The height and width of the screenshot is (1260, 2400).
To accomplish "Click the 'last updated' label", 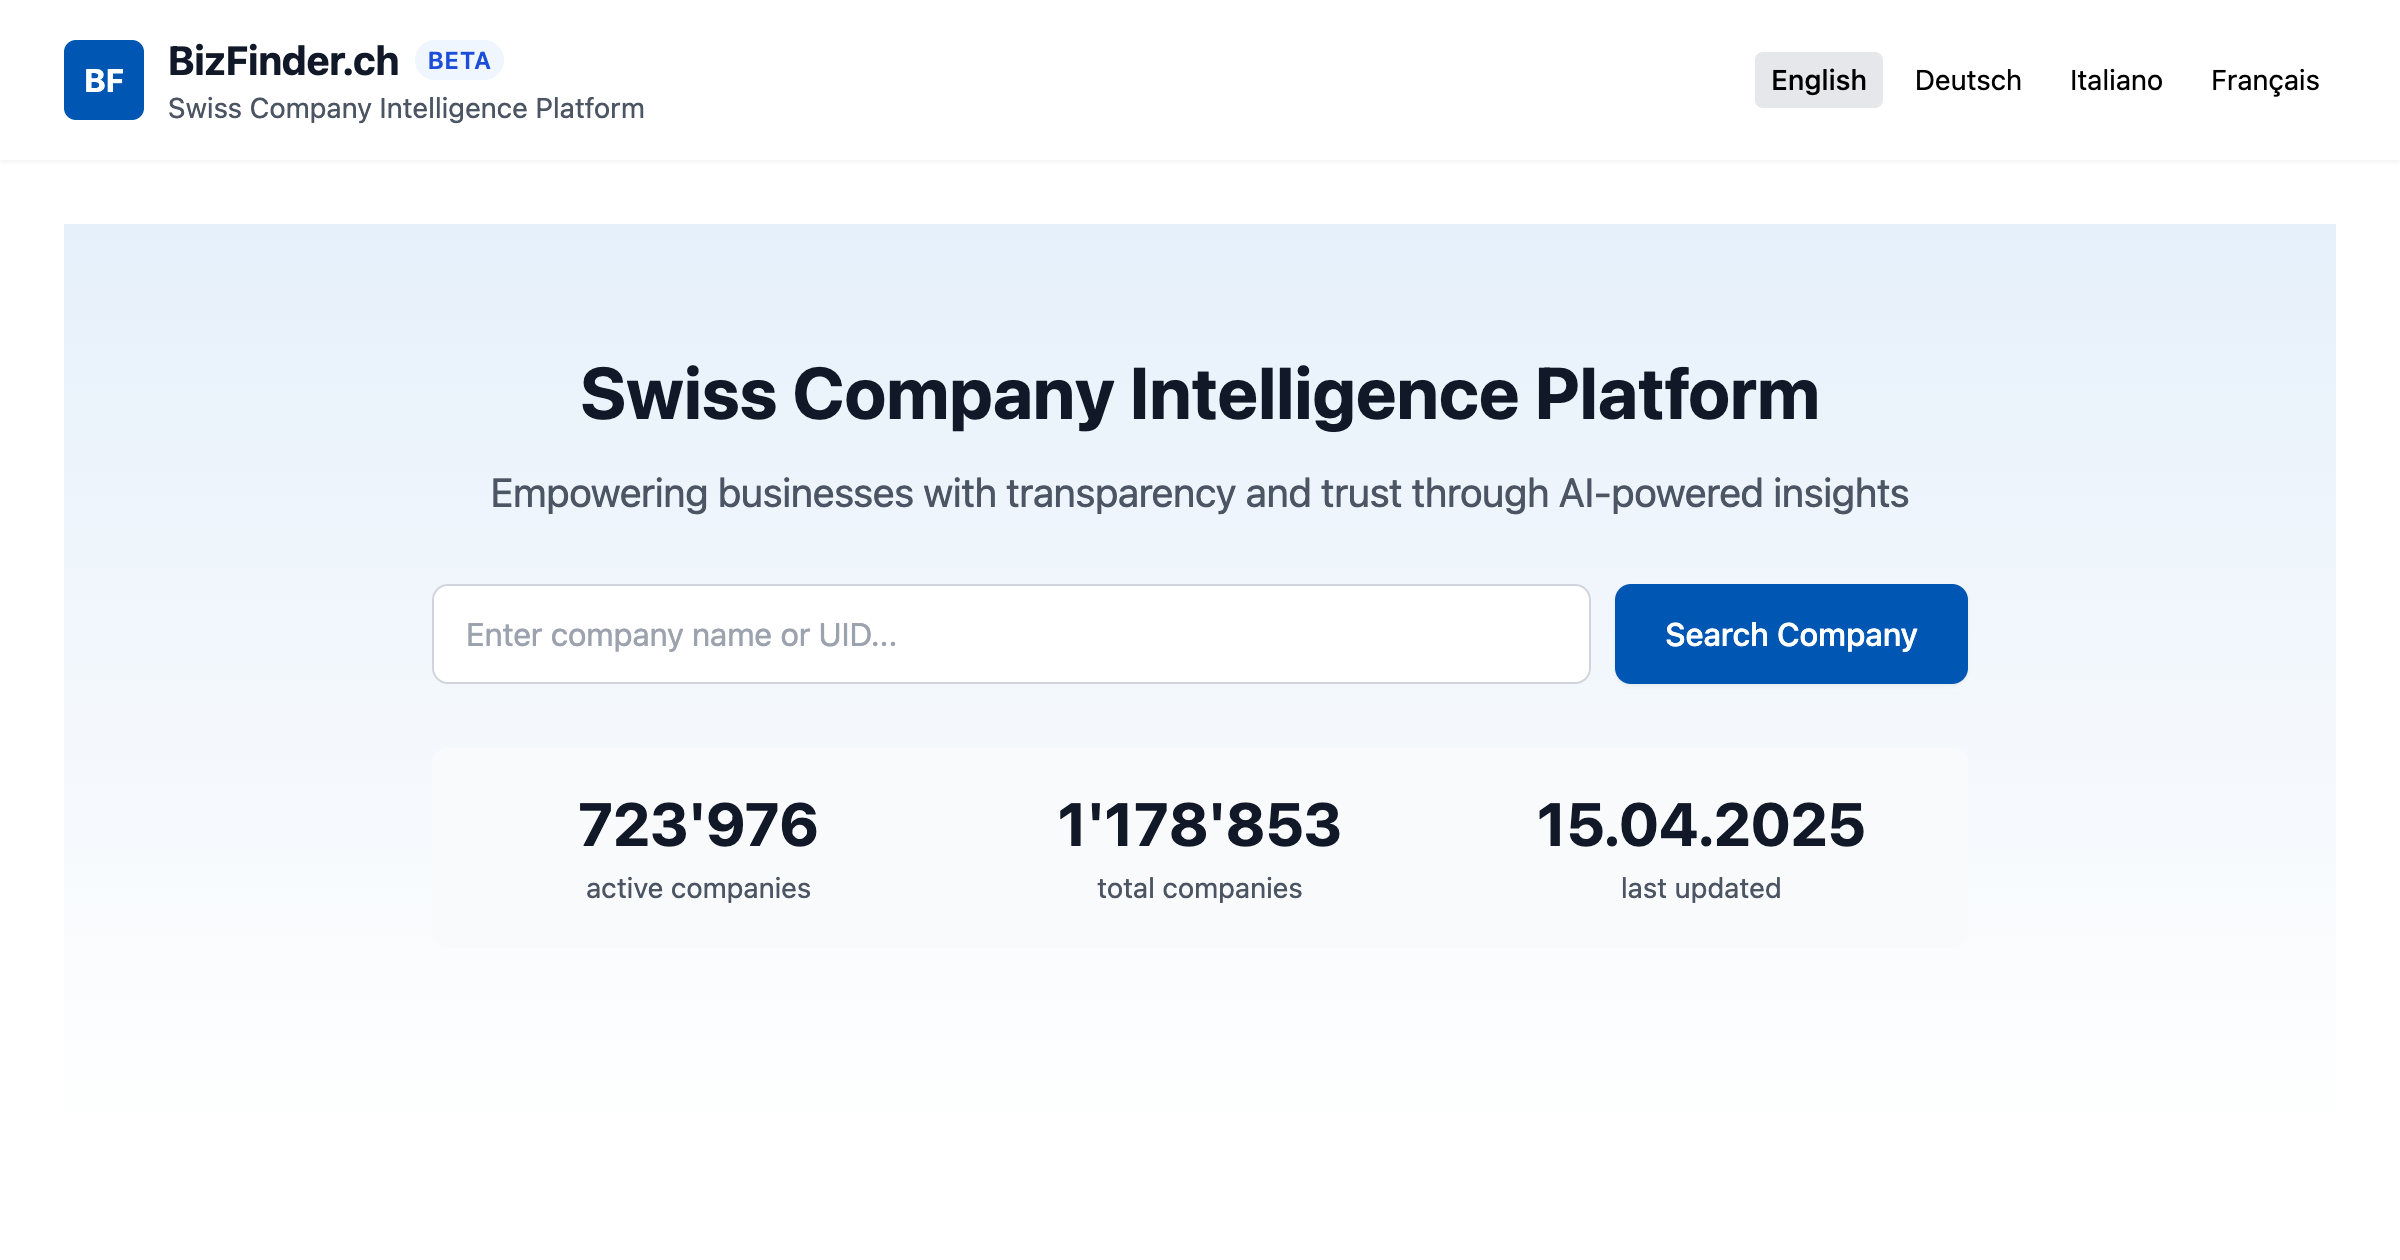I will pyautogui.click(x=1701, y=887).
